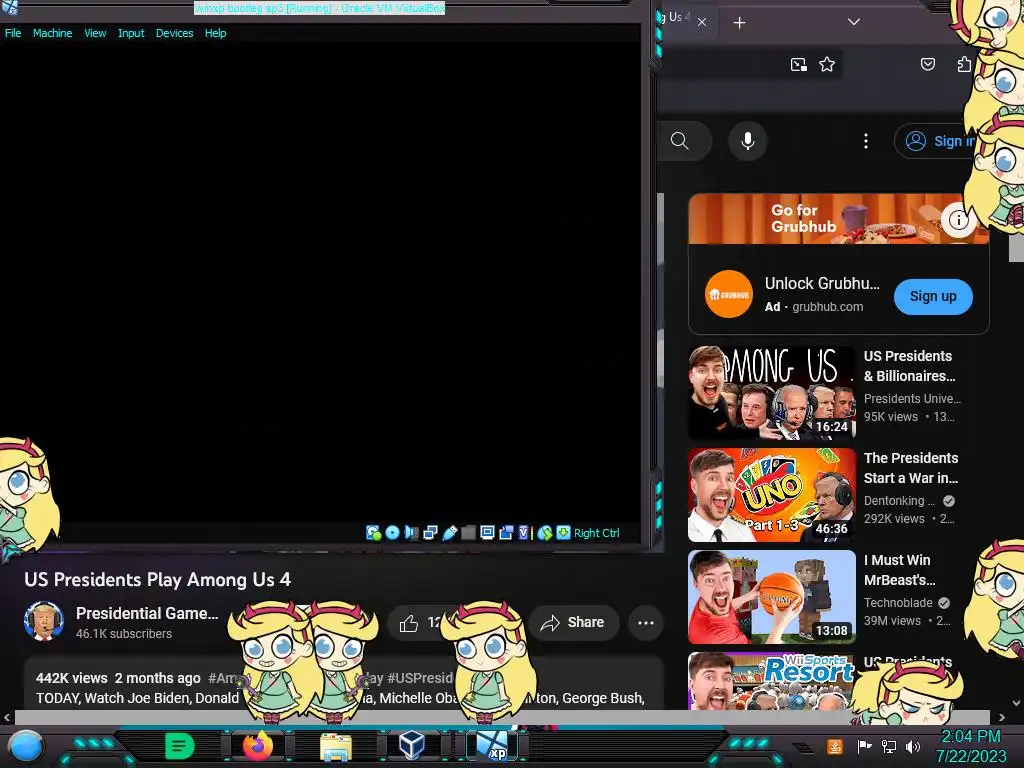
Task: Open USB devices icon in VirtualBox status bar
Action: click(x=449, y=533)
